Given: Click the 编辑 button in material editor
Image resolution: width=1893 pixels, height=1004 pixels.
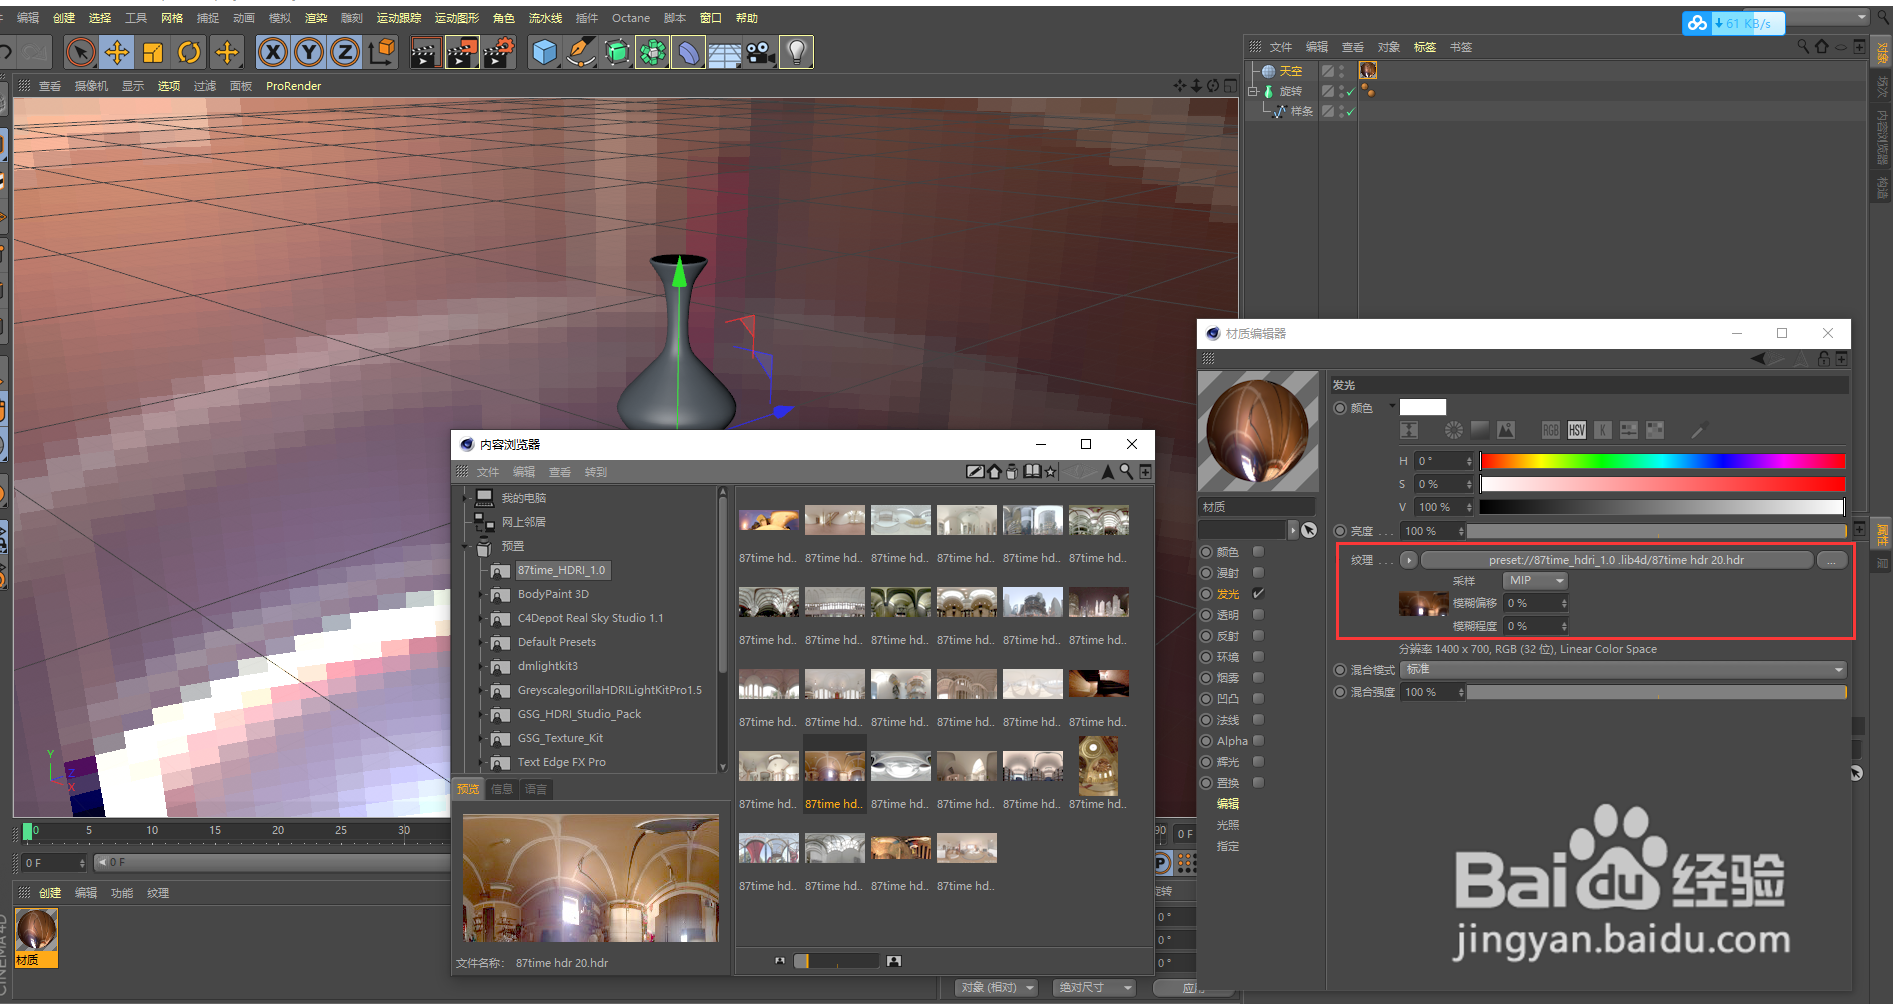Looking at the screenshot, I should tap(1227, 803).
